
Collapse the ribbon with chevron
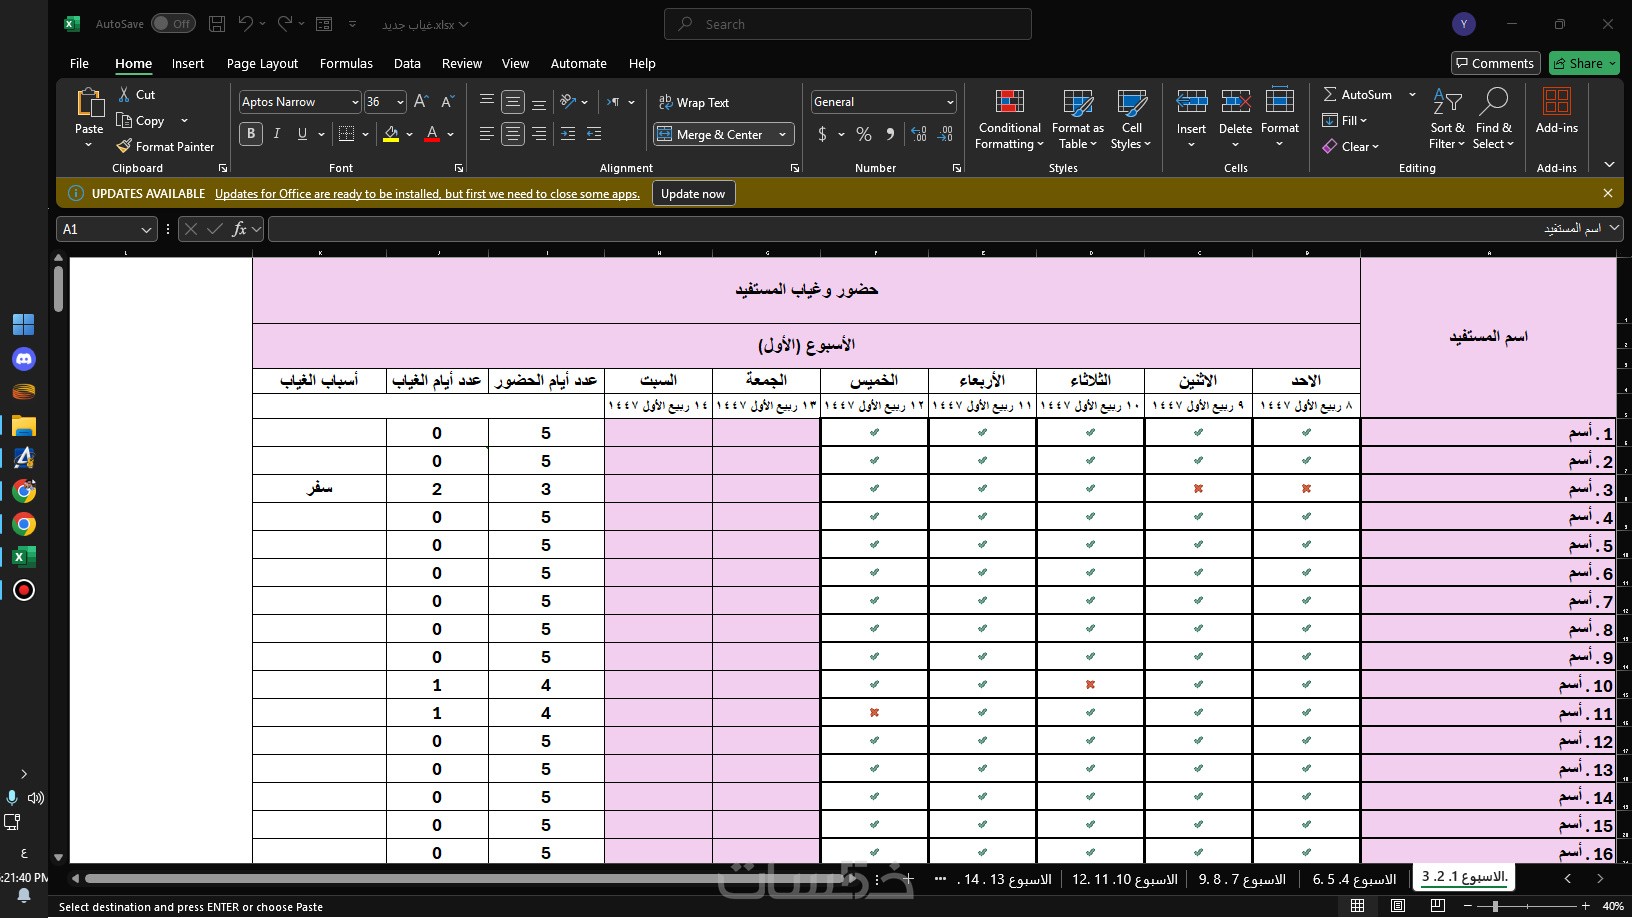tap(1609, 164)
